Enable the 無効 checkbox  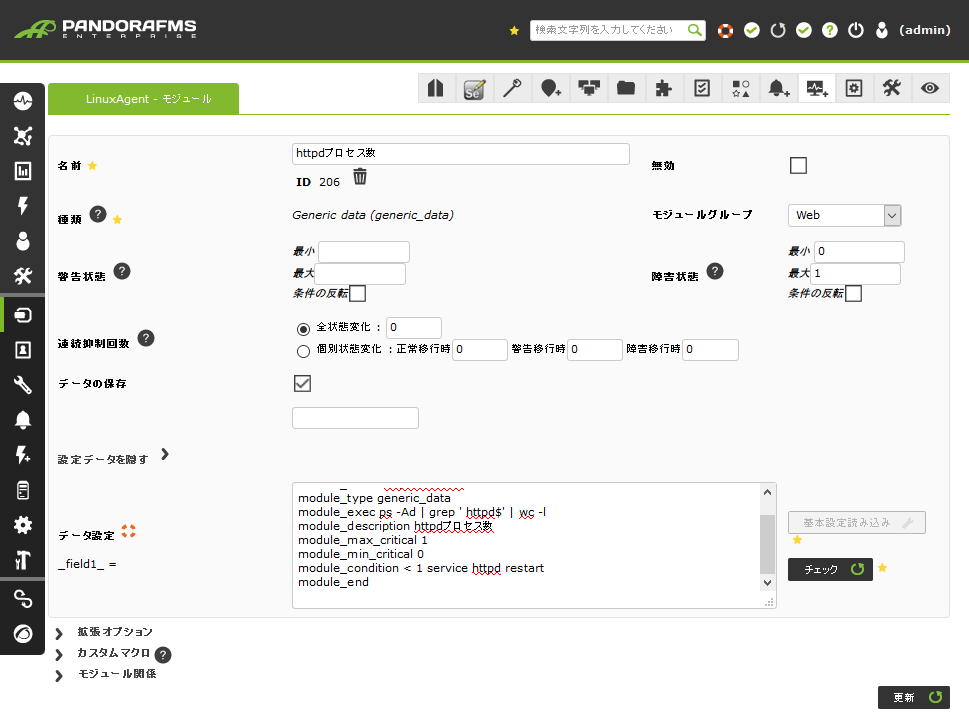[x=798, y=166]
